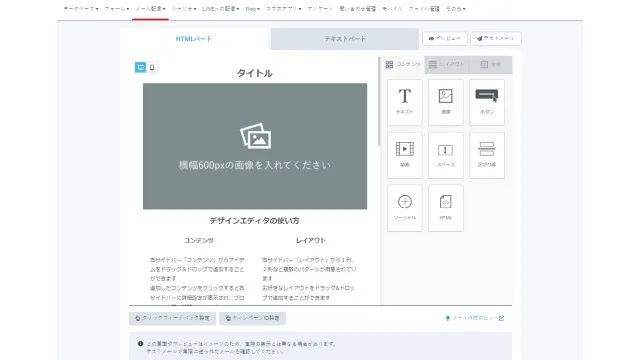
Task: Expand the データベース menu
Action: [x=81, y=9]
